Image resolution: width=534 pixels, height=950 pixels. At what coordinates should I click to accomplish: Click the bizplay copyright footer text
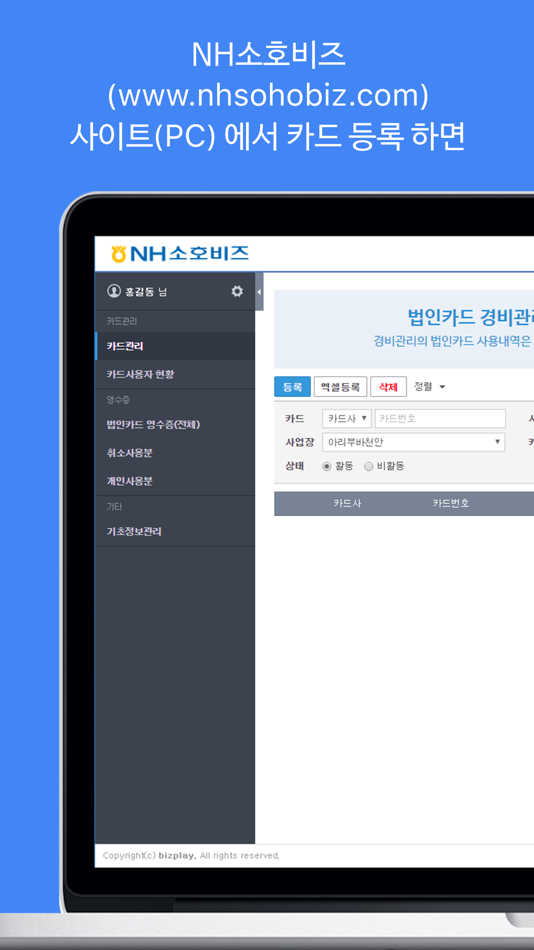pyautogui.click(x=191, y=855)
